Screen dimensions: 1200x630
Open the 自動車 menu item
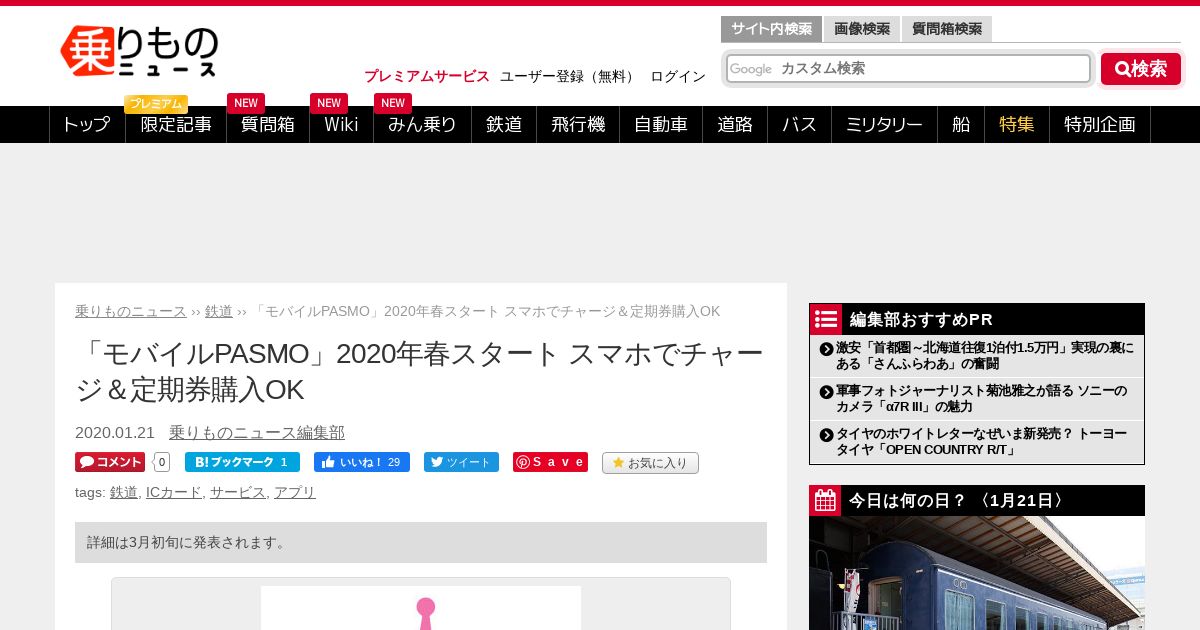click(x=661, y=124)
